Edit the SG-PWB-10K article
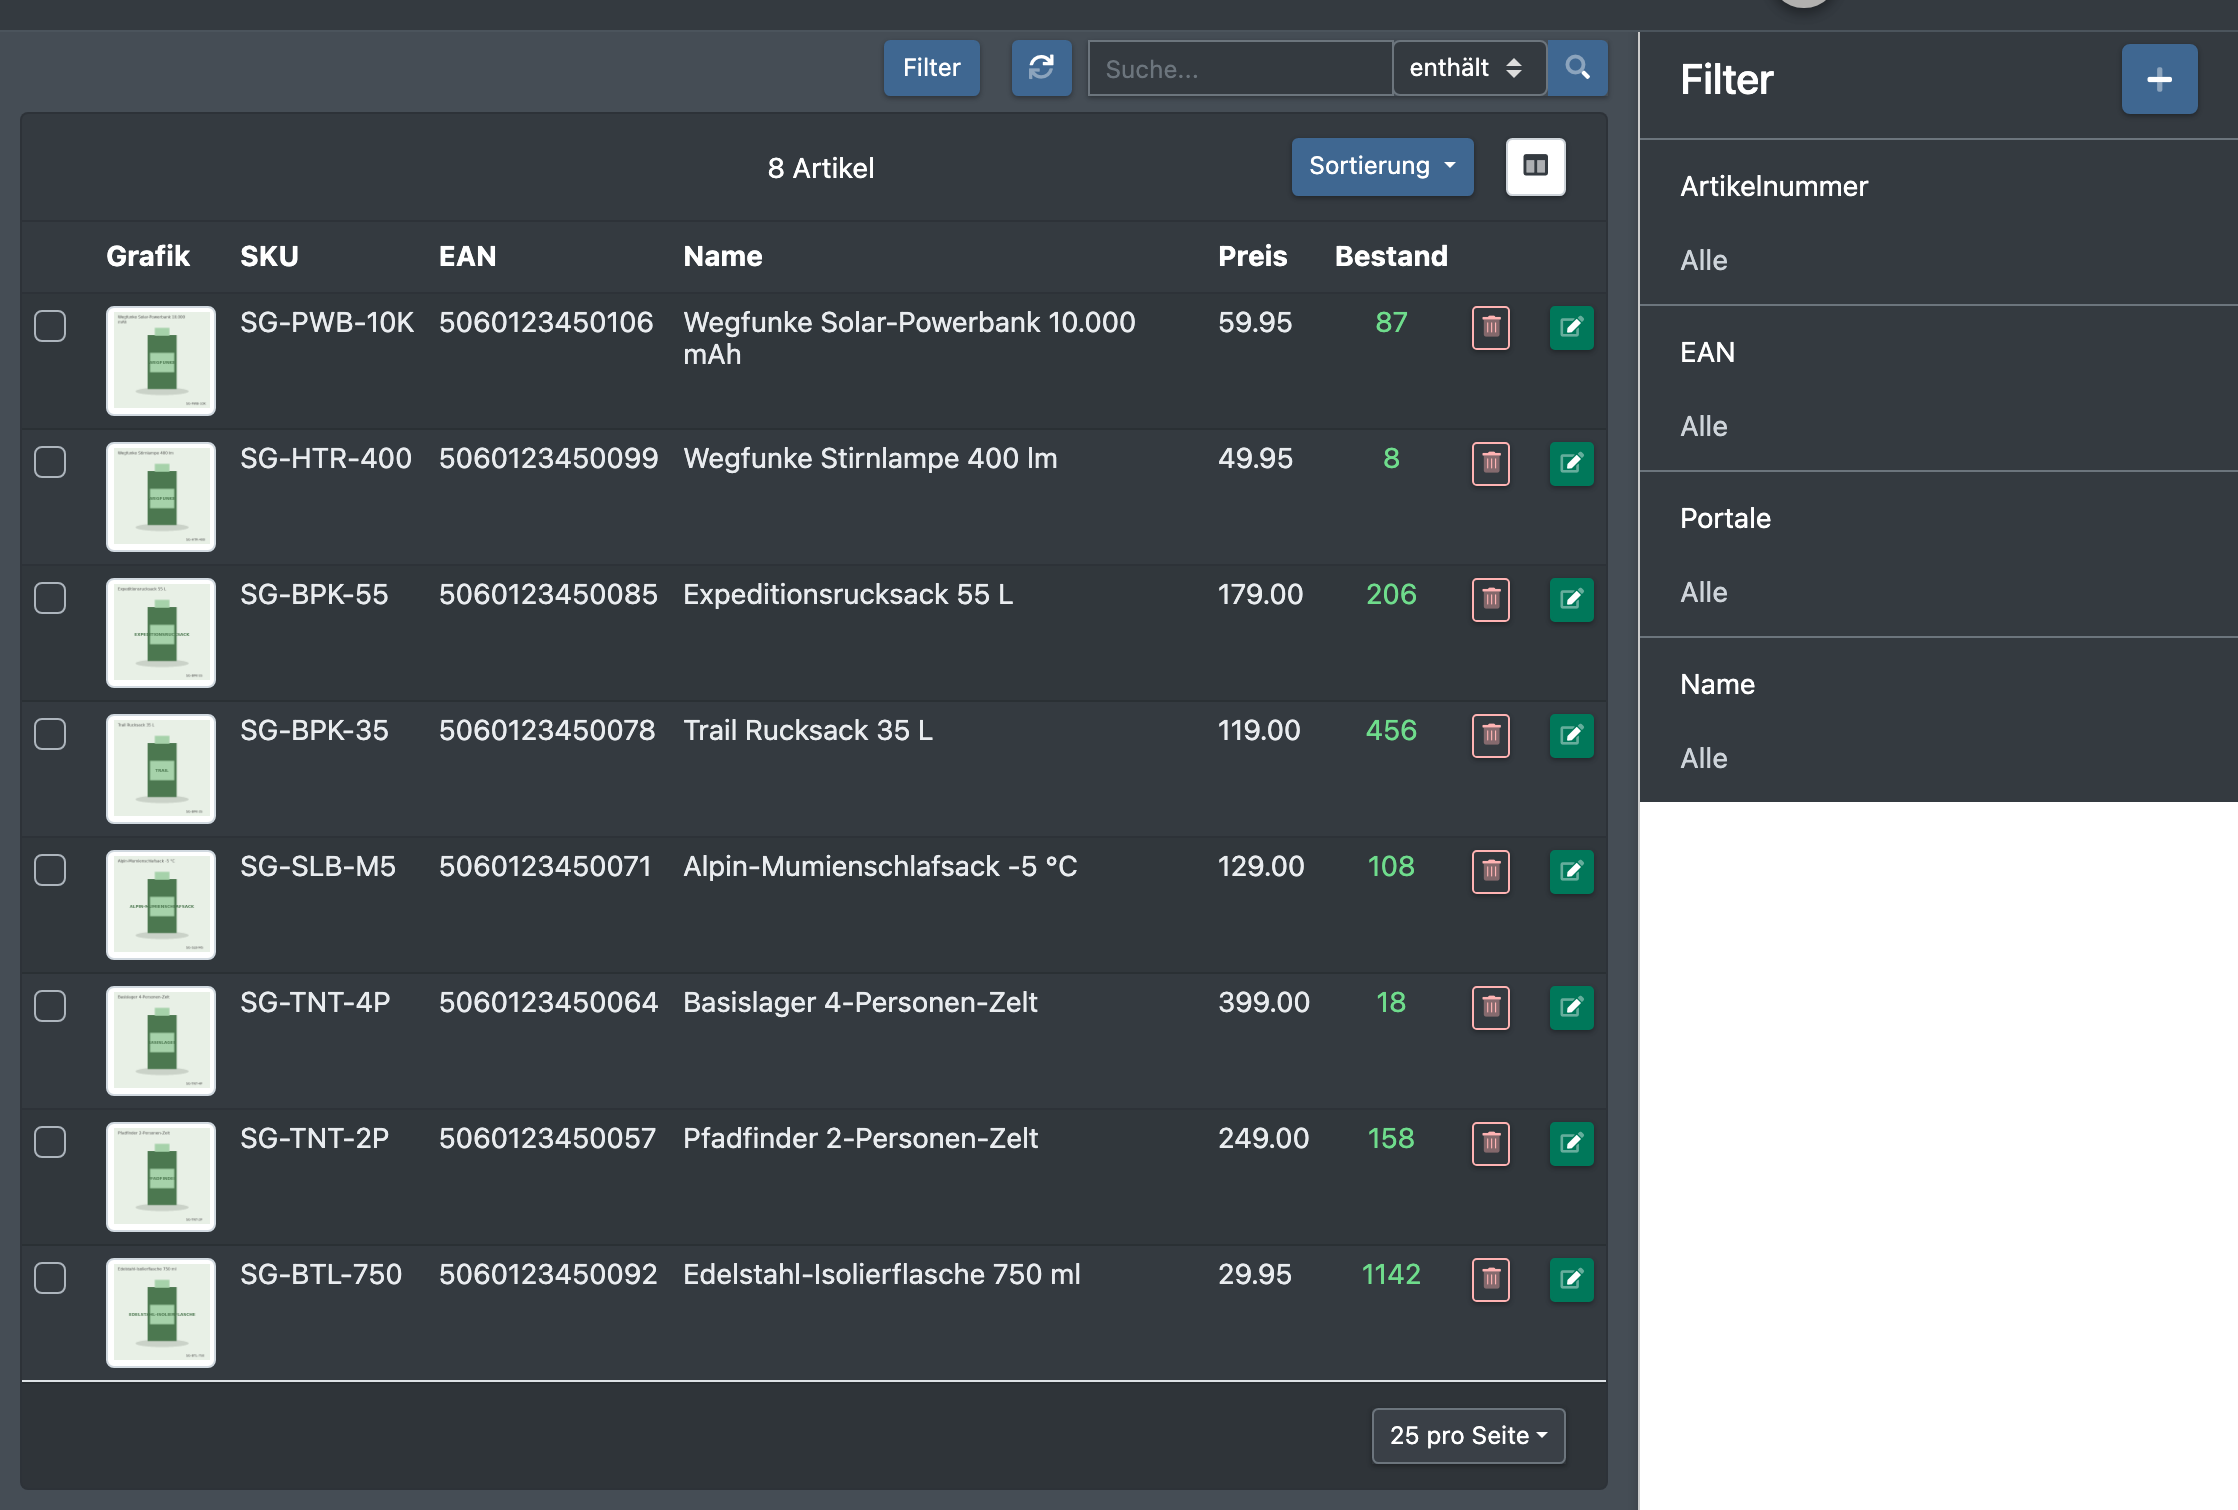This screenshot has height=1510, width=2238. coord(1571,327)
